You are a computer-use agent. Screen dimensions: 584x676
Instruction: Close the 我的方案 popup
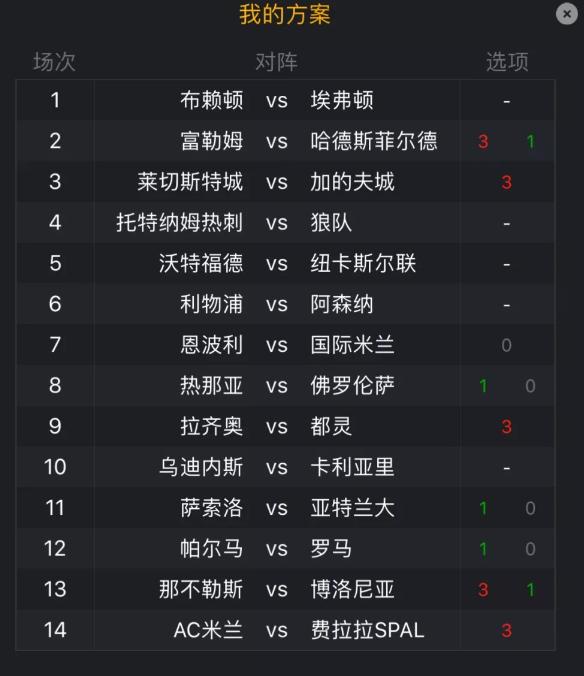[x=567, y=14]
